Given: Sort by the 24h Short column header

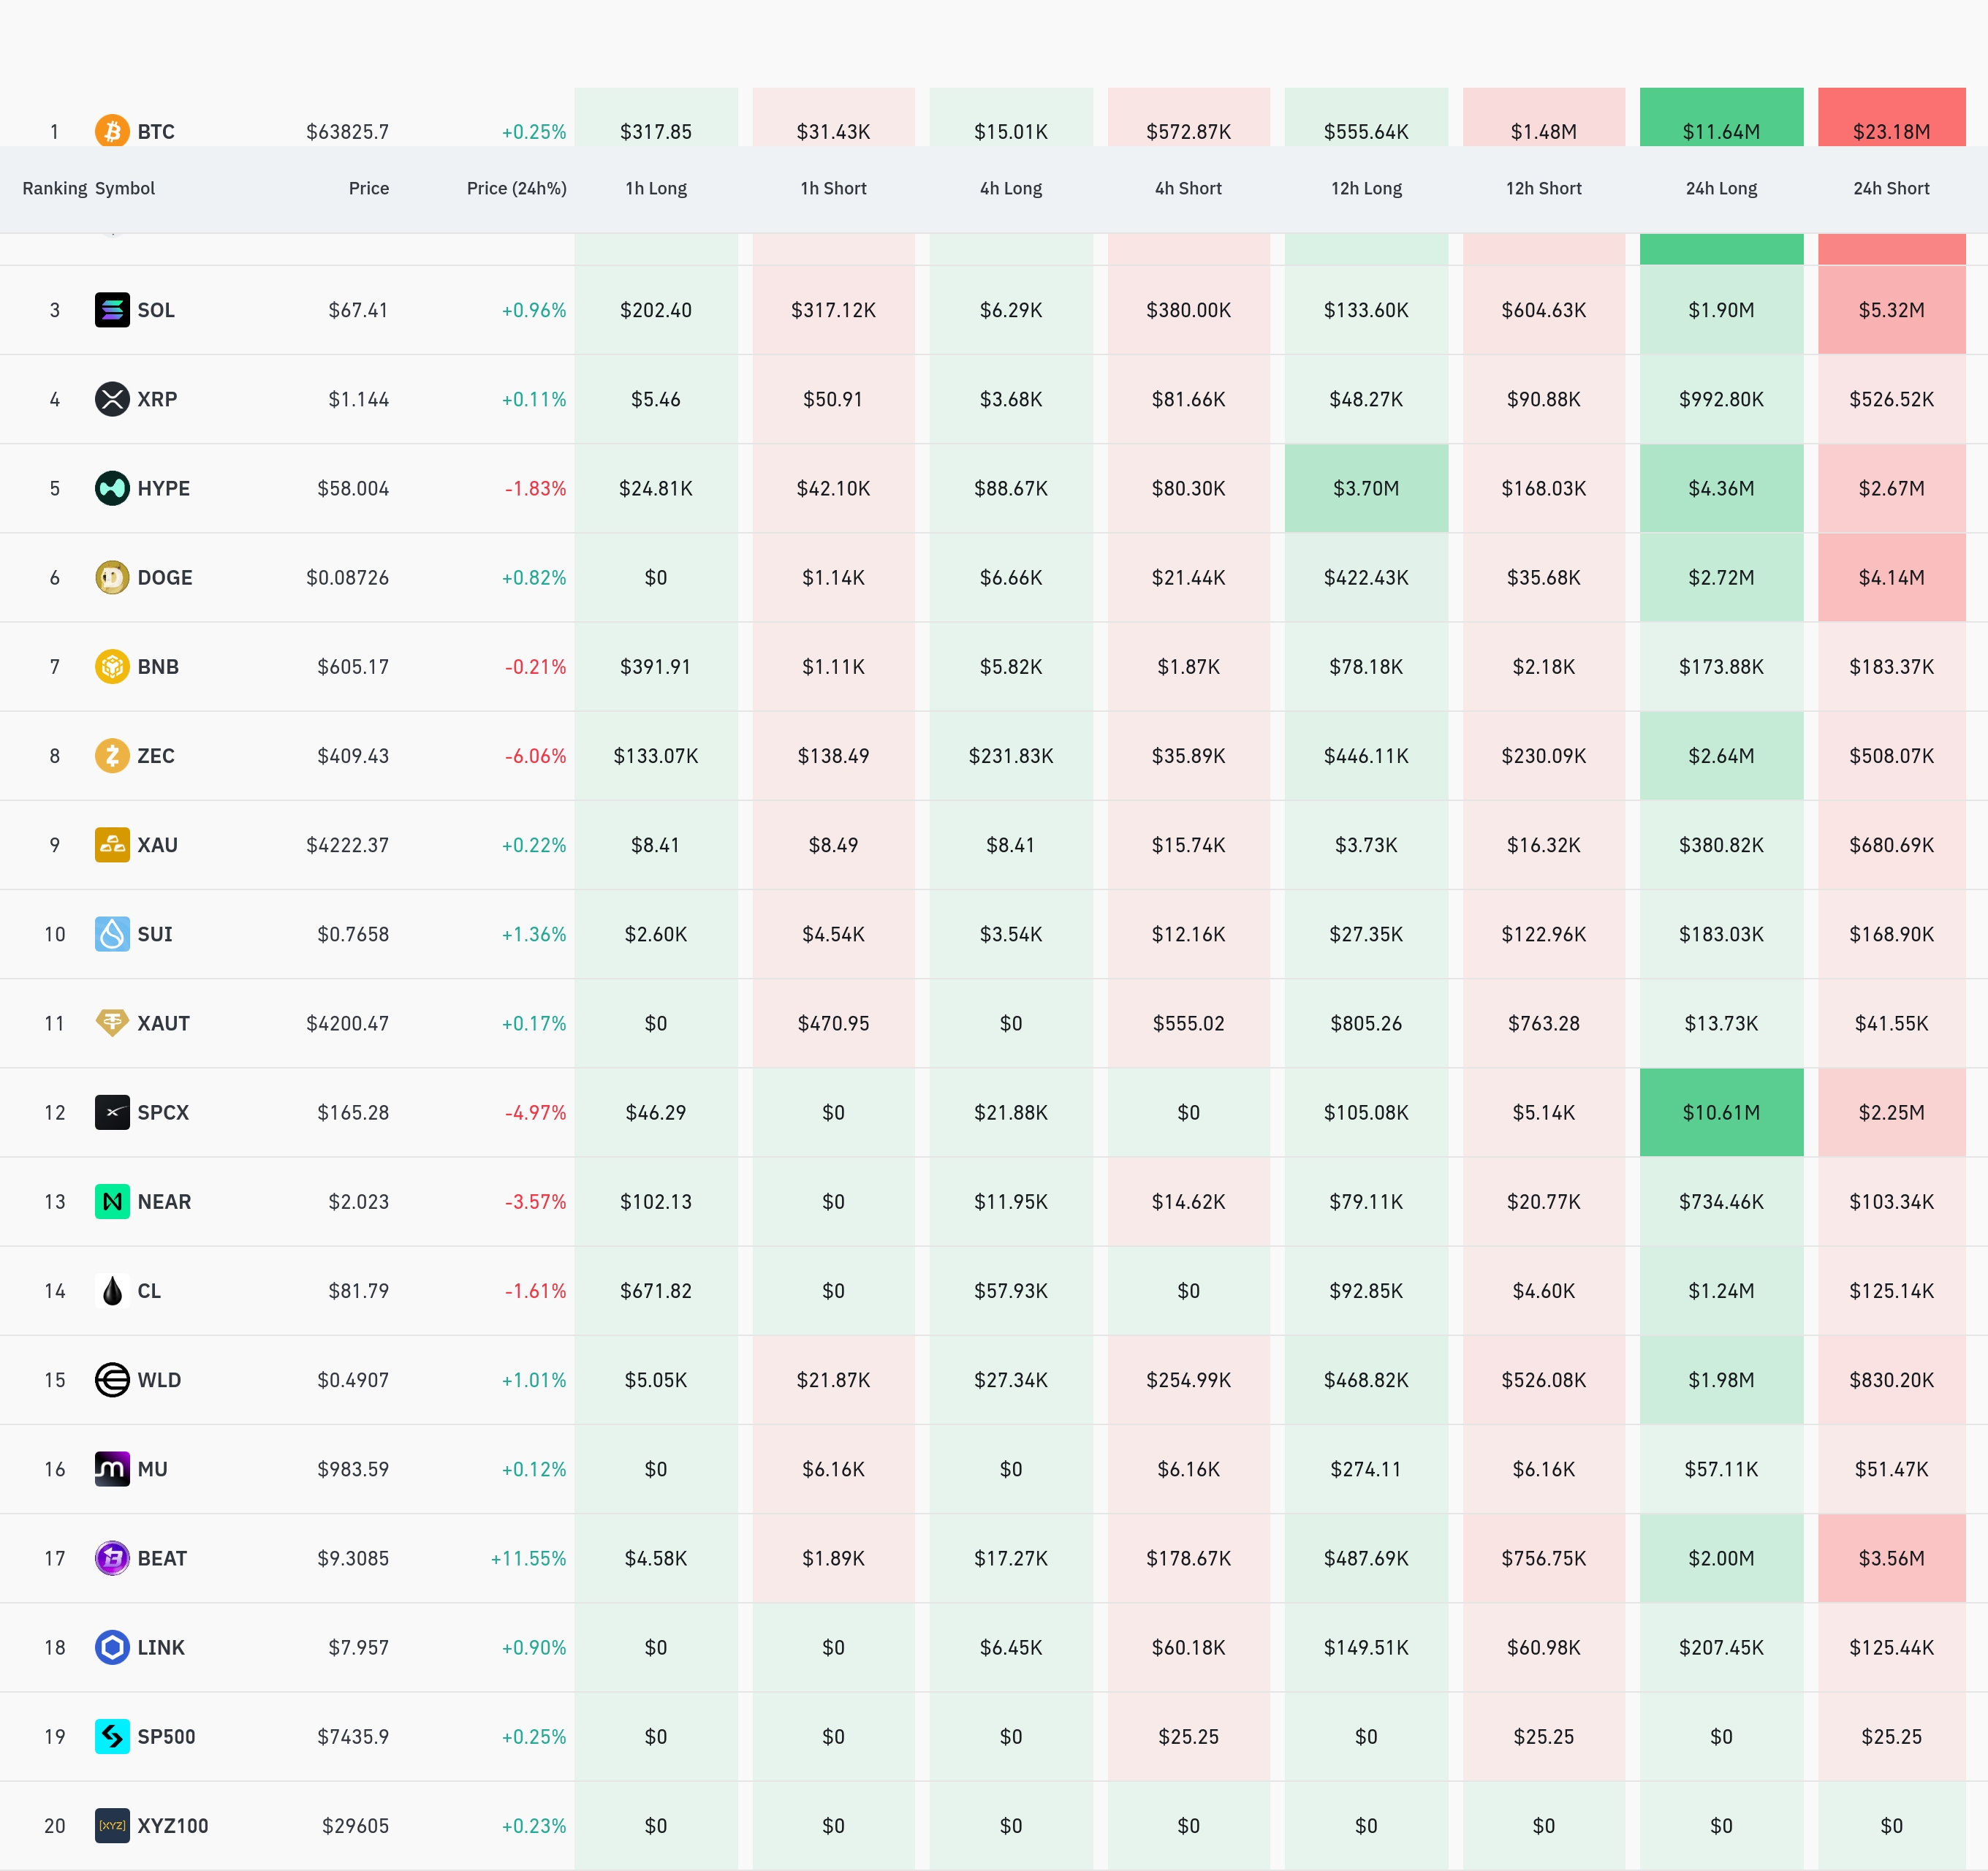Looking at the screenshot, I should [1891, 188].
